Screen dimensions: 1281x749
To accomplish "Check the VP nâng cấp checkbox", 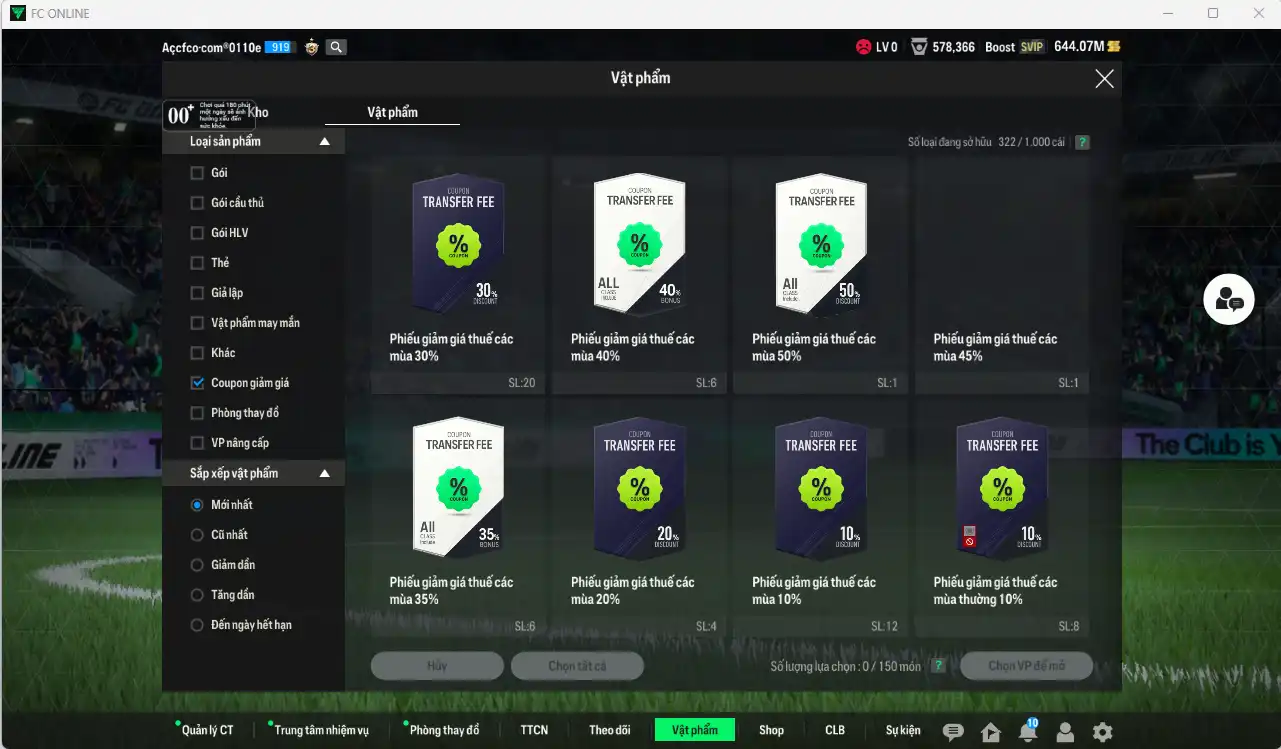I will click(197, 443).
